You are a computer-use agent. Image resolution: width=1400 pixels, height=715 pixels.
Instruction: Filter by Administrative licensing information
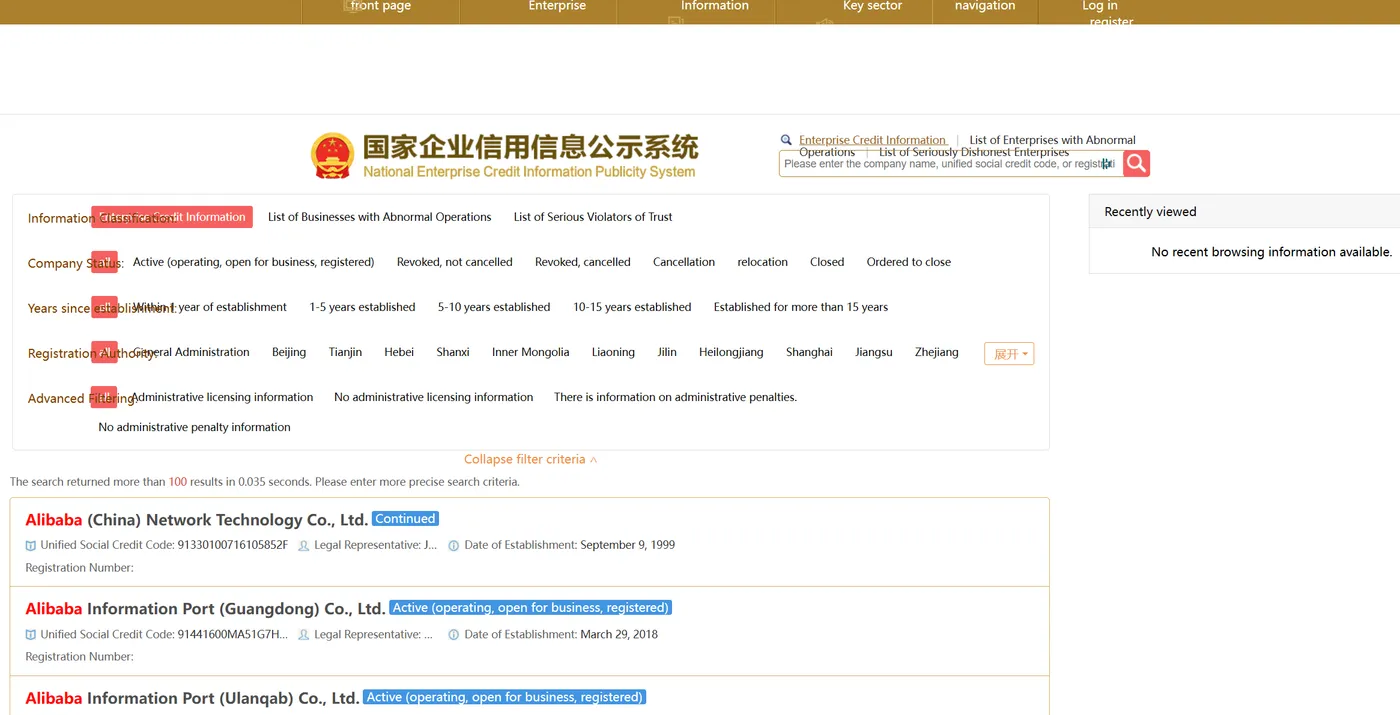[x=222, y=397]
